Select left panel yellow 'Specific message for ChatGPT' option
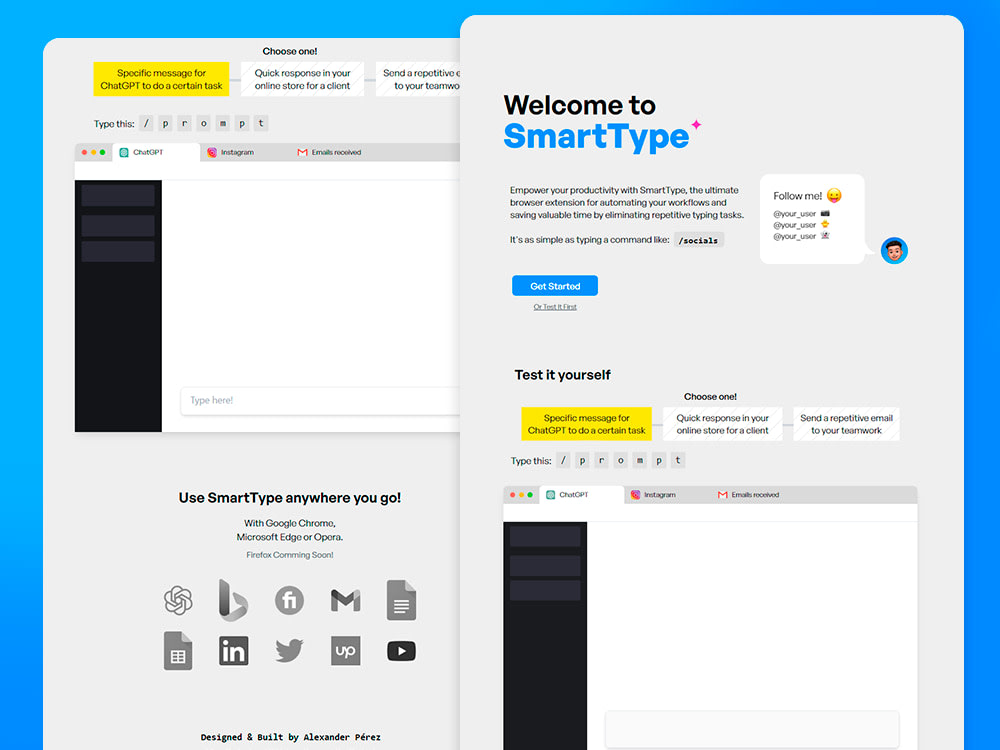 161,79
